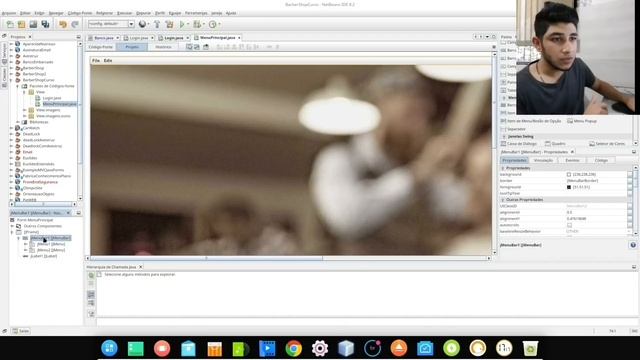Viewport: 640px width, 360px height.
Task: Switch to MenuPrincipal.java editor tab
Action: (x=218, y=38)
